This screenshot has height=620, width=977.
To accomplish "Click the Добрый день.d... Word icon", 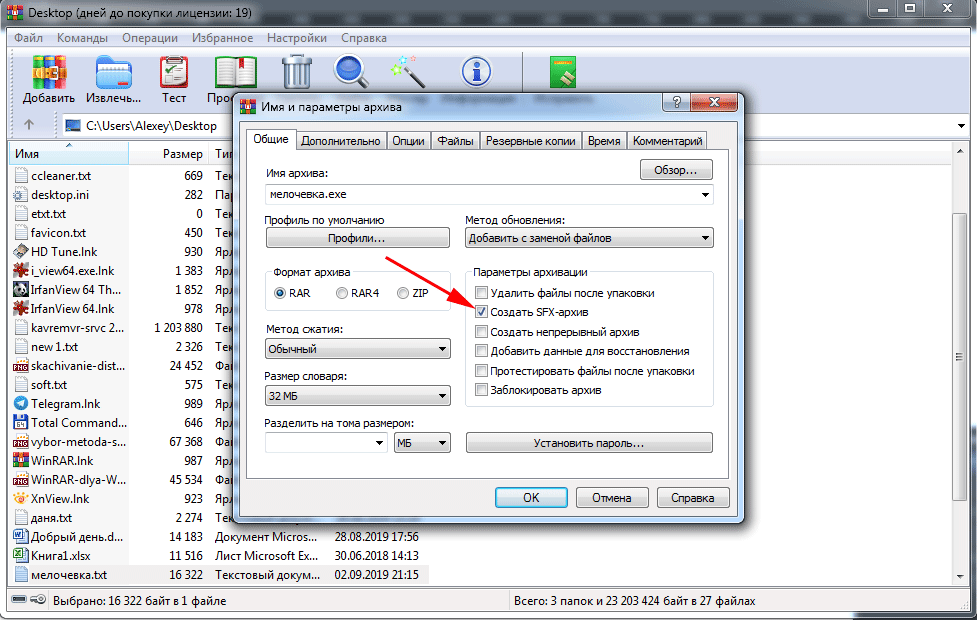I will click(x=21, y=537).
